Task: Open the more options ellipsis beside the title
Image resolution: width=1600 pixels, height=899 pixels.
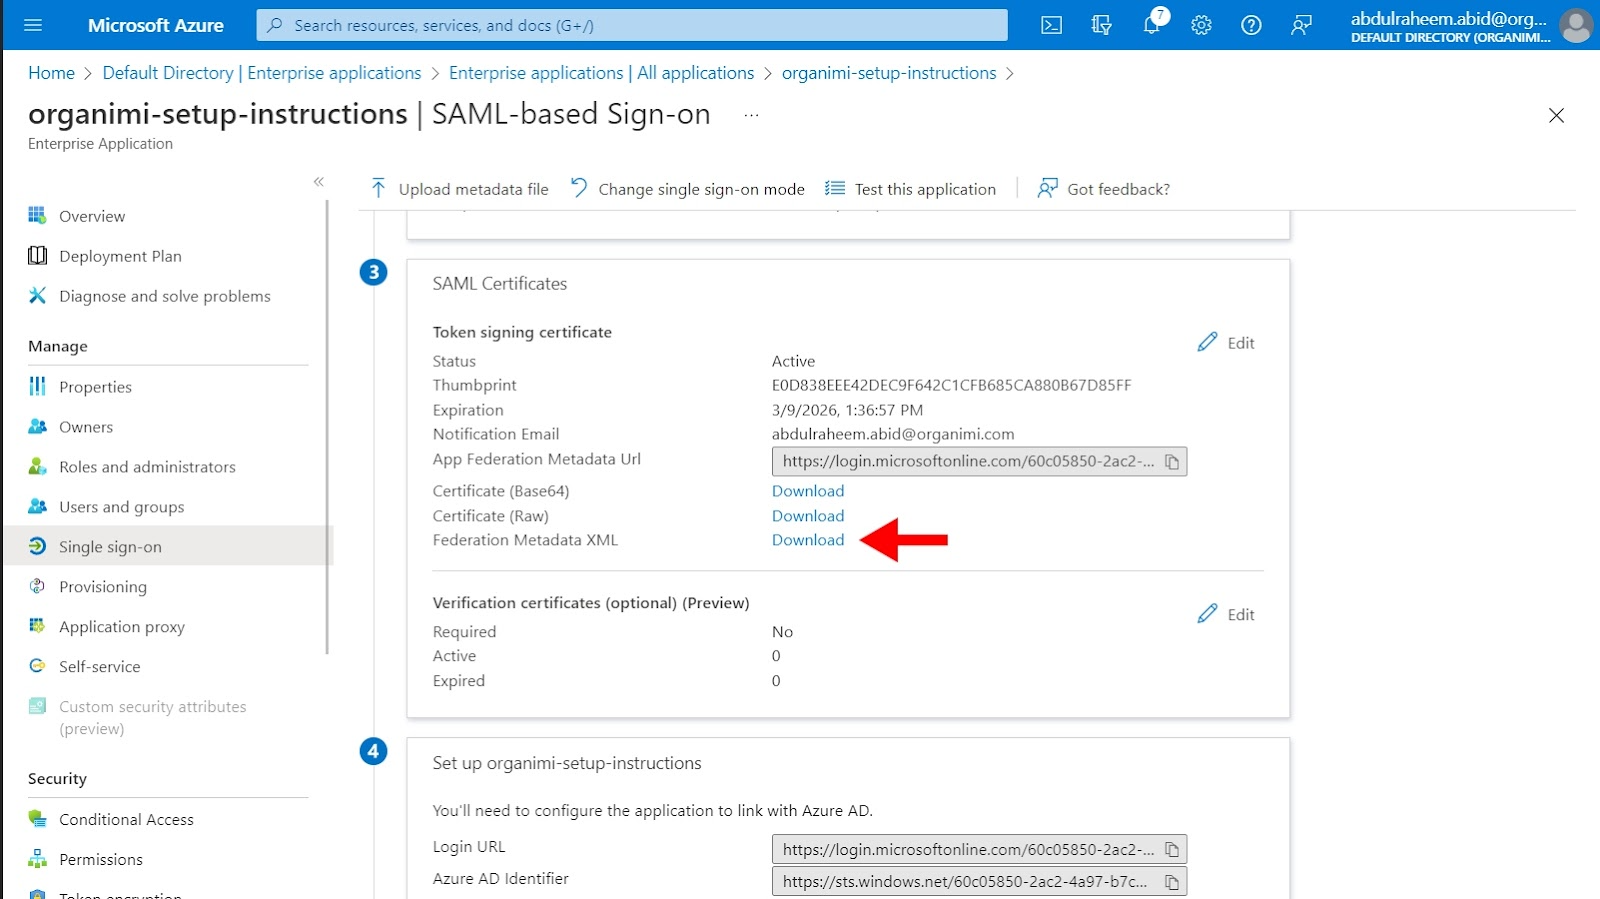Action: coord(751,115)
